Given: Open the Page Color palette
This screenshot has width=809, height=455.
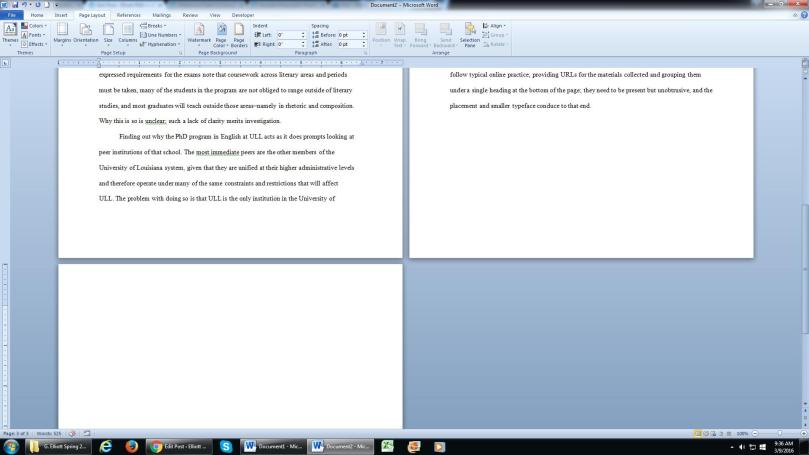Looking at the screenshot, I should click(x=220, y=36).
